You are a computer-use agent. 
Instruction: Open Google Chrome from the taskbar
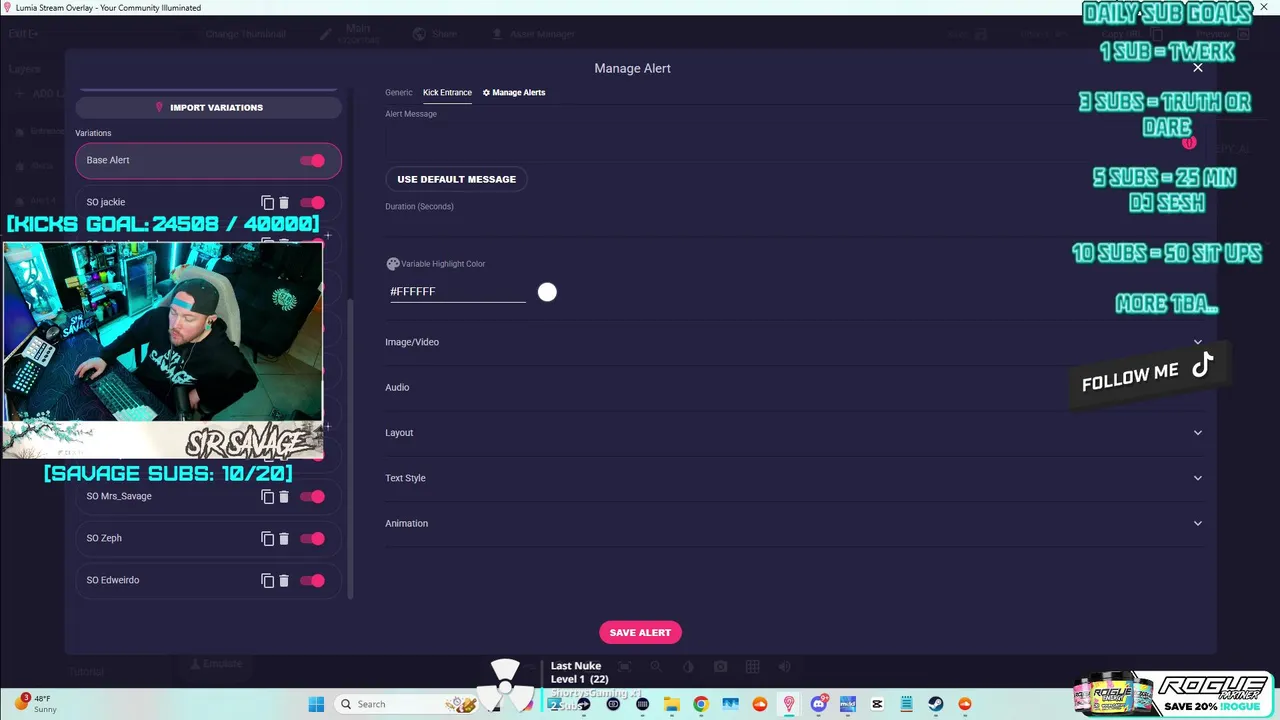(x=701, y=704)
